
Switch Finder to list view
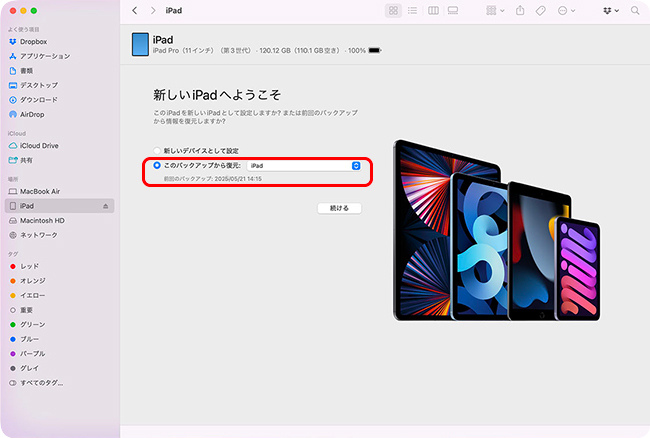412,11
